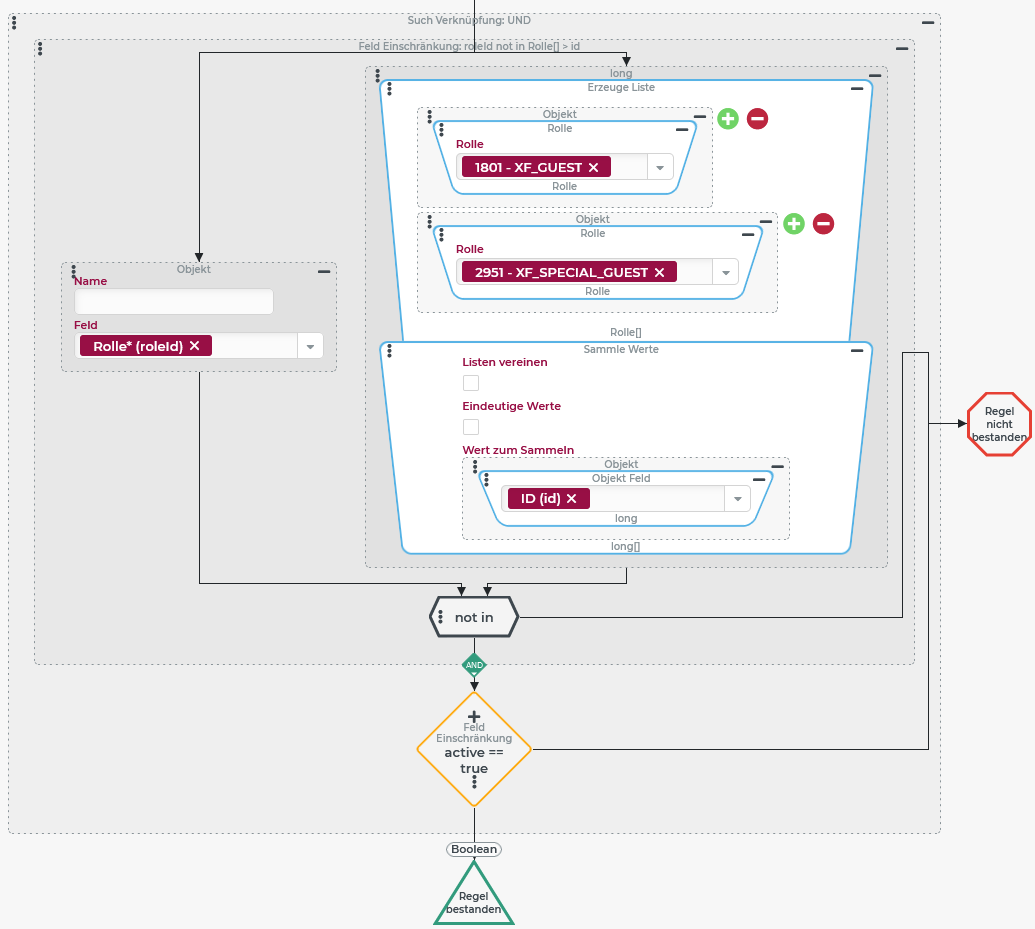Collapse the Erzeuge Liste block
This screenshot has height=929, width=1035.
857,89
